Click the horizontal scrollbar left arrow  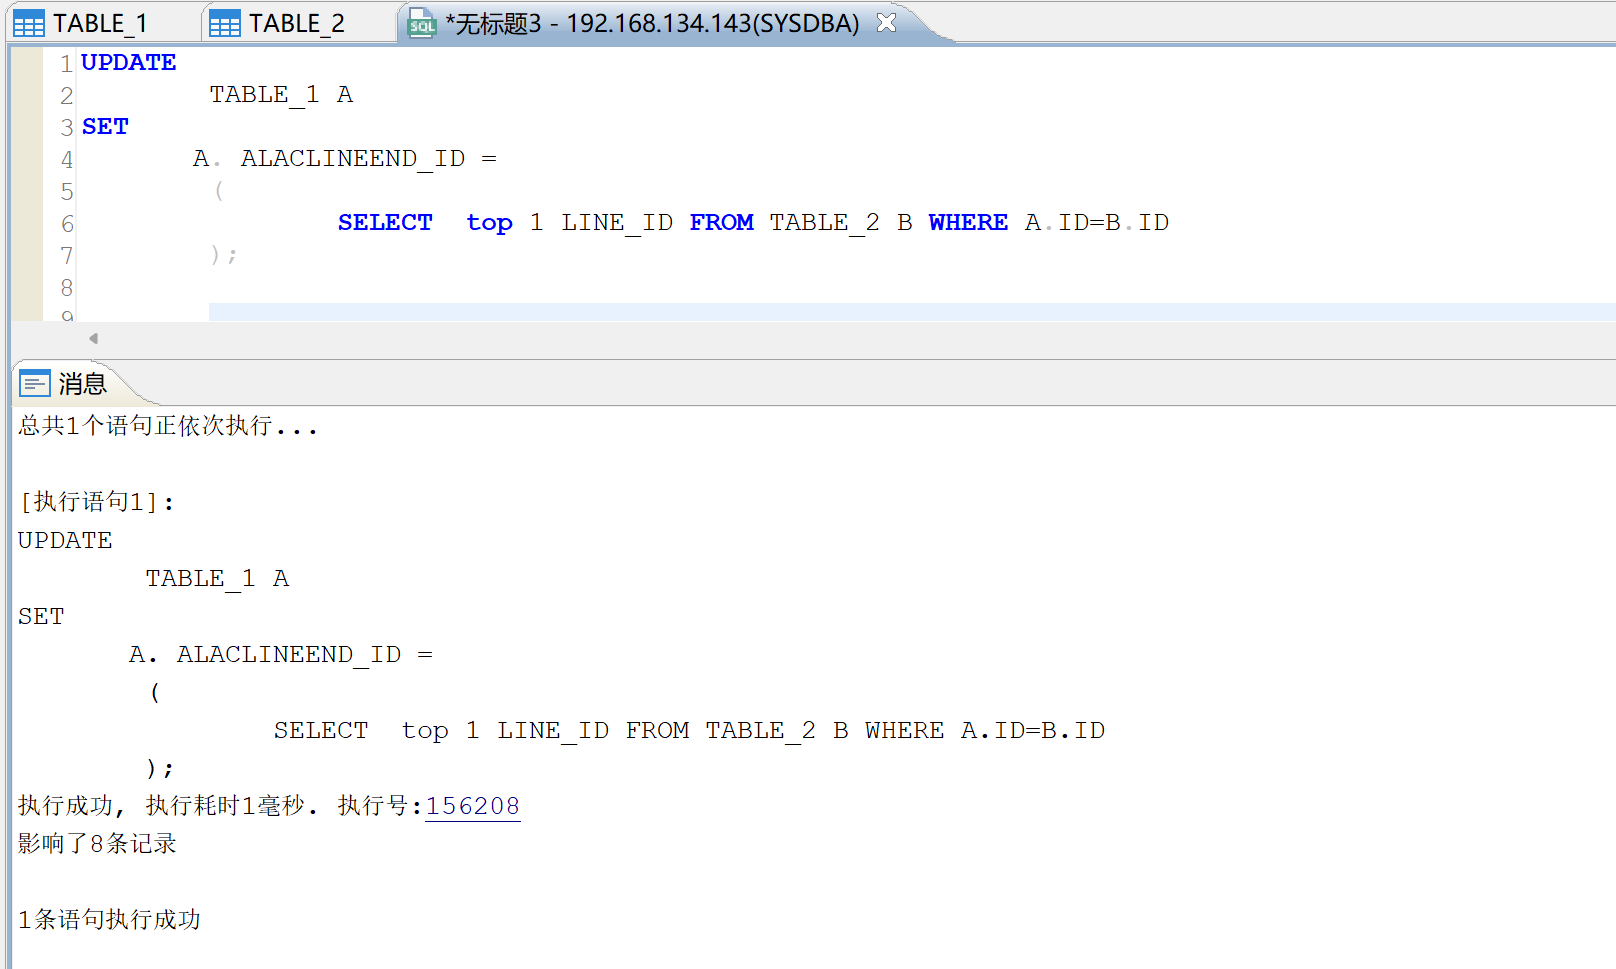click(93, 338)
